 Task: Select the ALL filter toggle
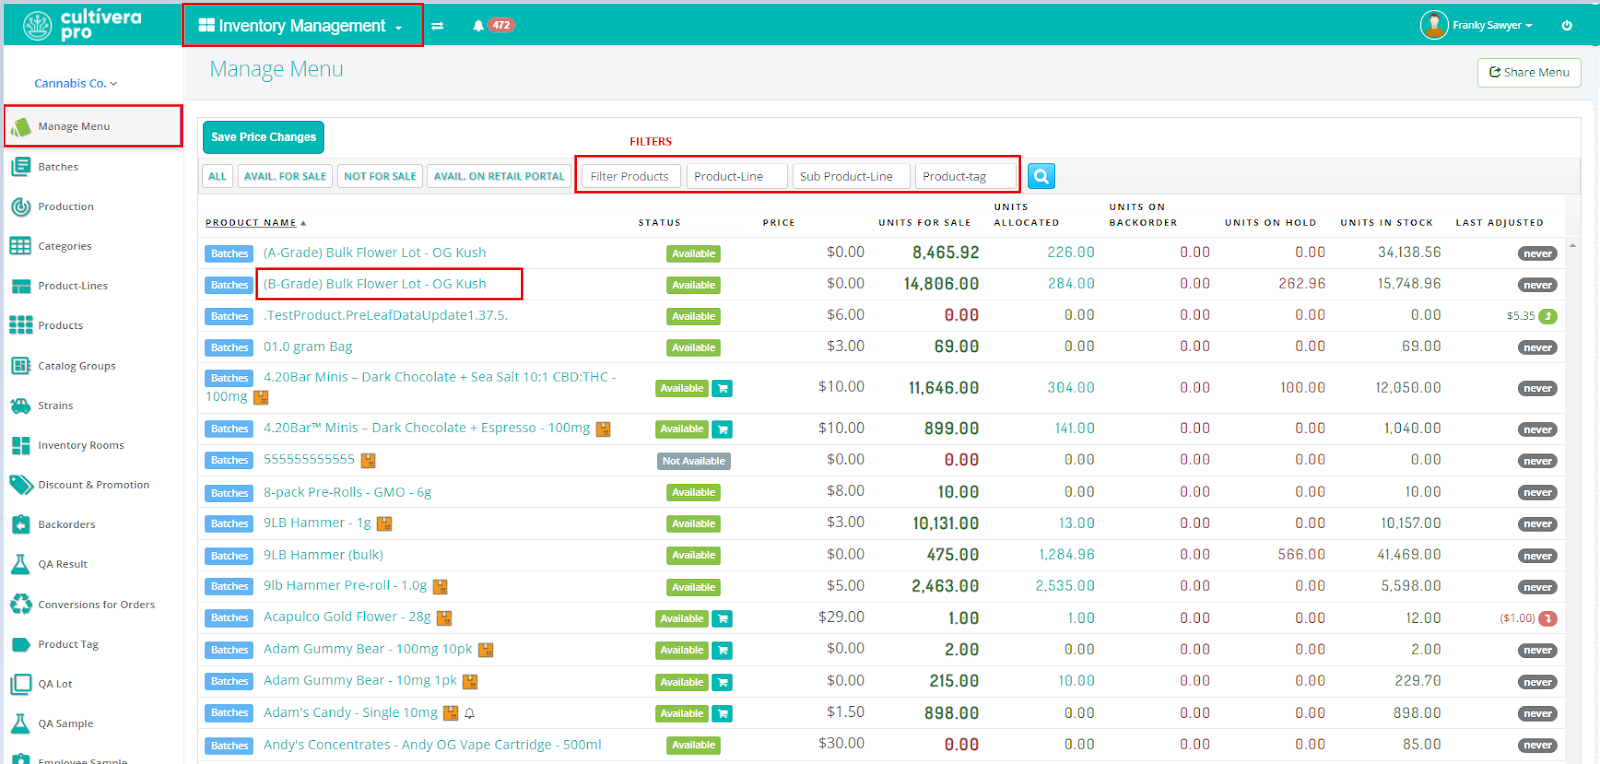[x=217, y=176]
